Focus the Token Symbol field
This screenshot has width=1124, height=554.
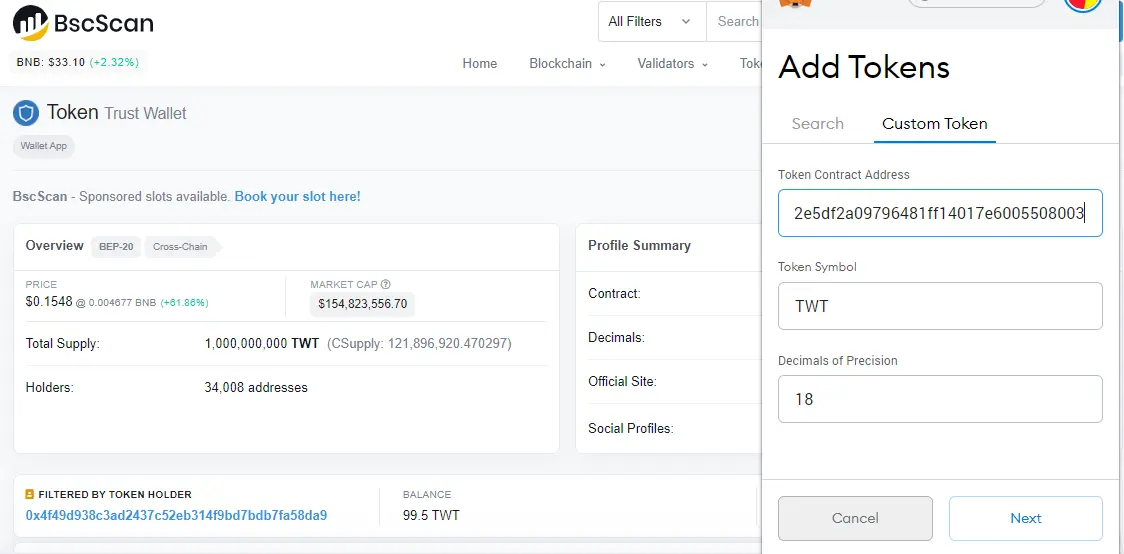click(940, 306)
